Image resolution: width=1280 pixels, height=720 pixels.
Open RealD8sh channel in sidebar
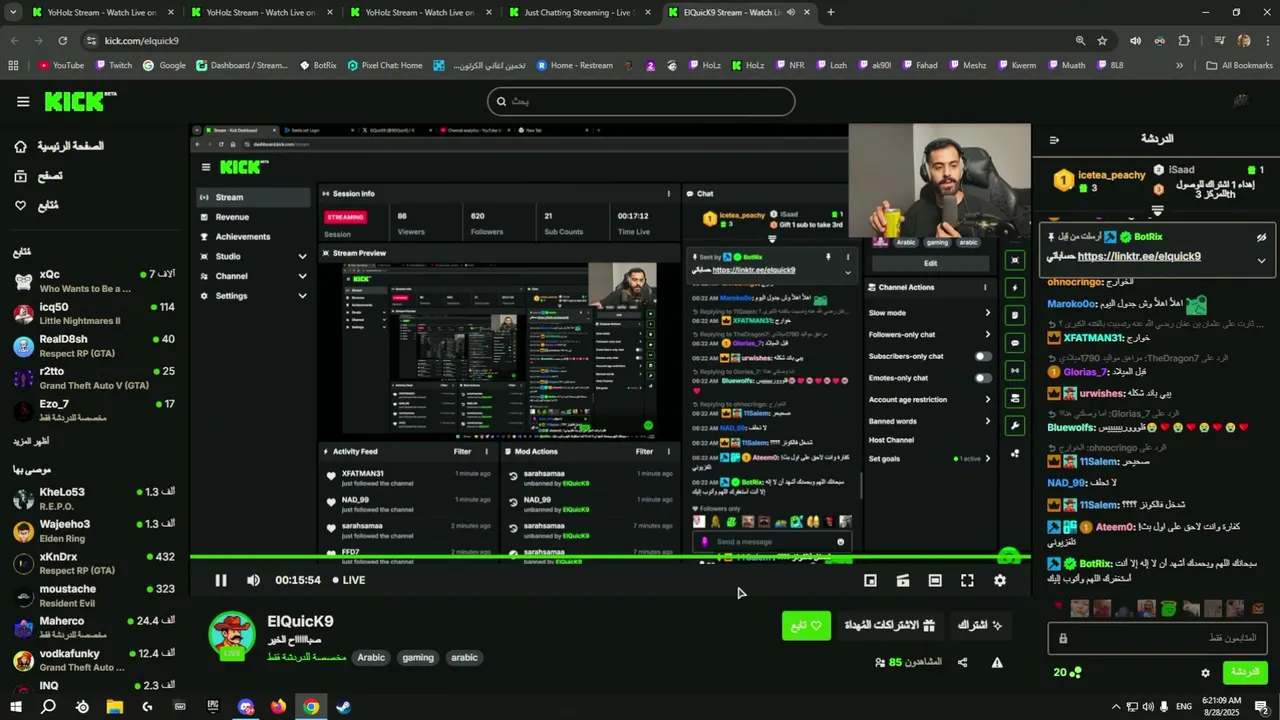tap(94, 346)
